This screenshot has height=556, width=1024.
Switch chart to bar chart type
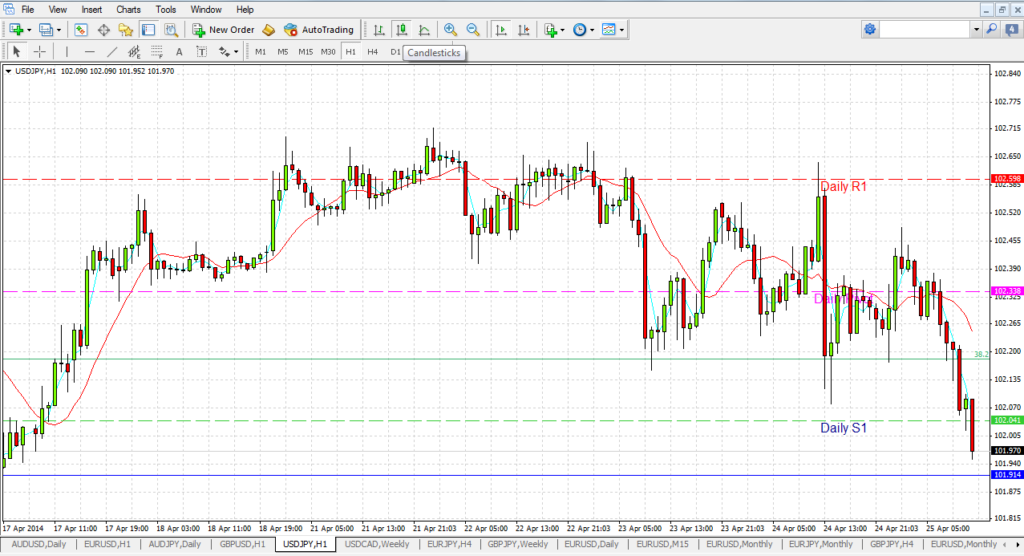pos(379,29)
